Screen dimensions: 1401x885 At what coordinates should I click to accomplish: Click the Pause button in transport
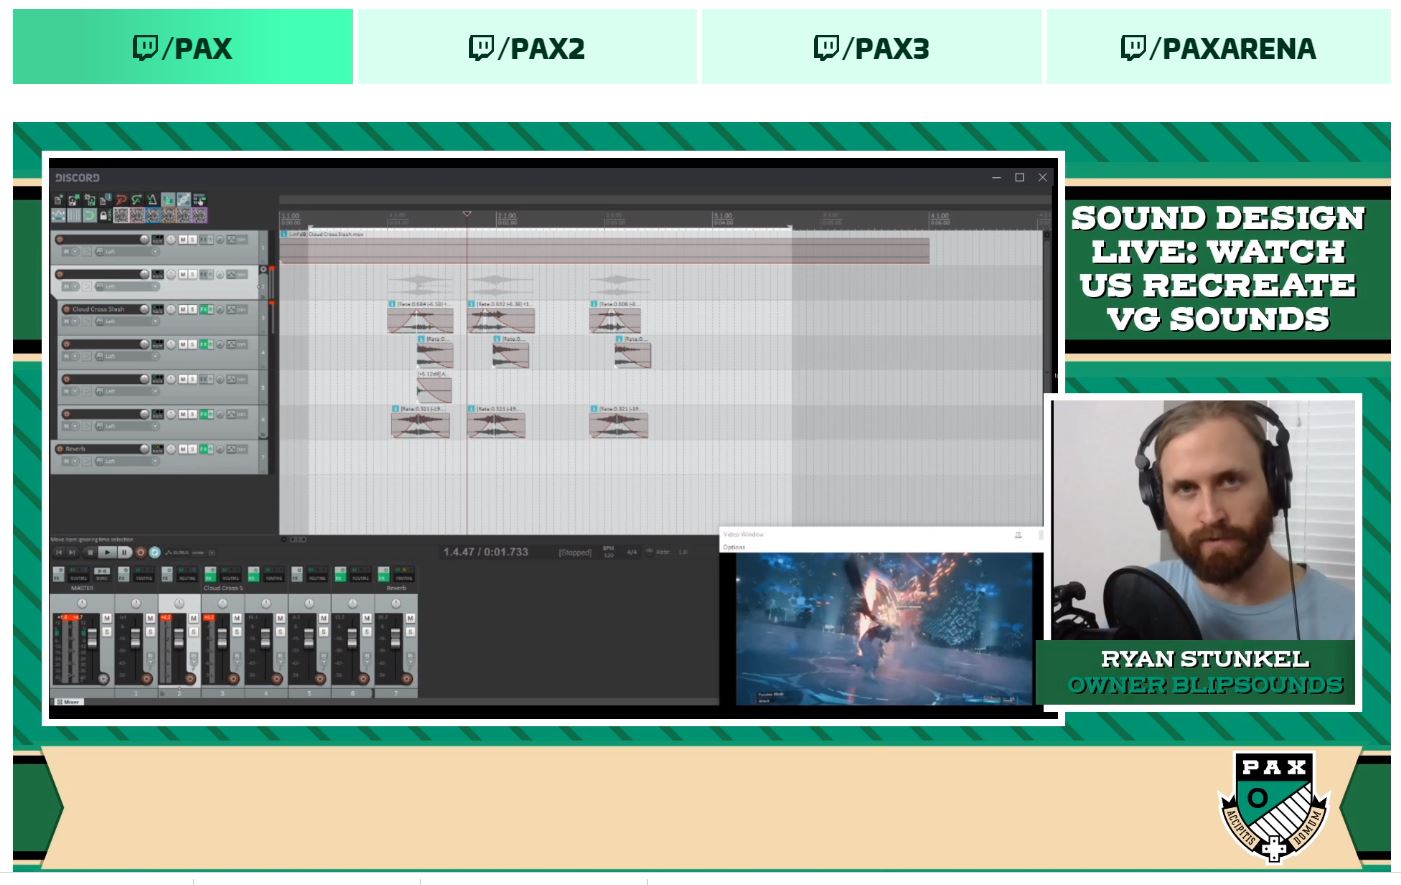click(x=124, y=553)
